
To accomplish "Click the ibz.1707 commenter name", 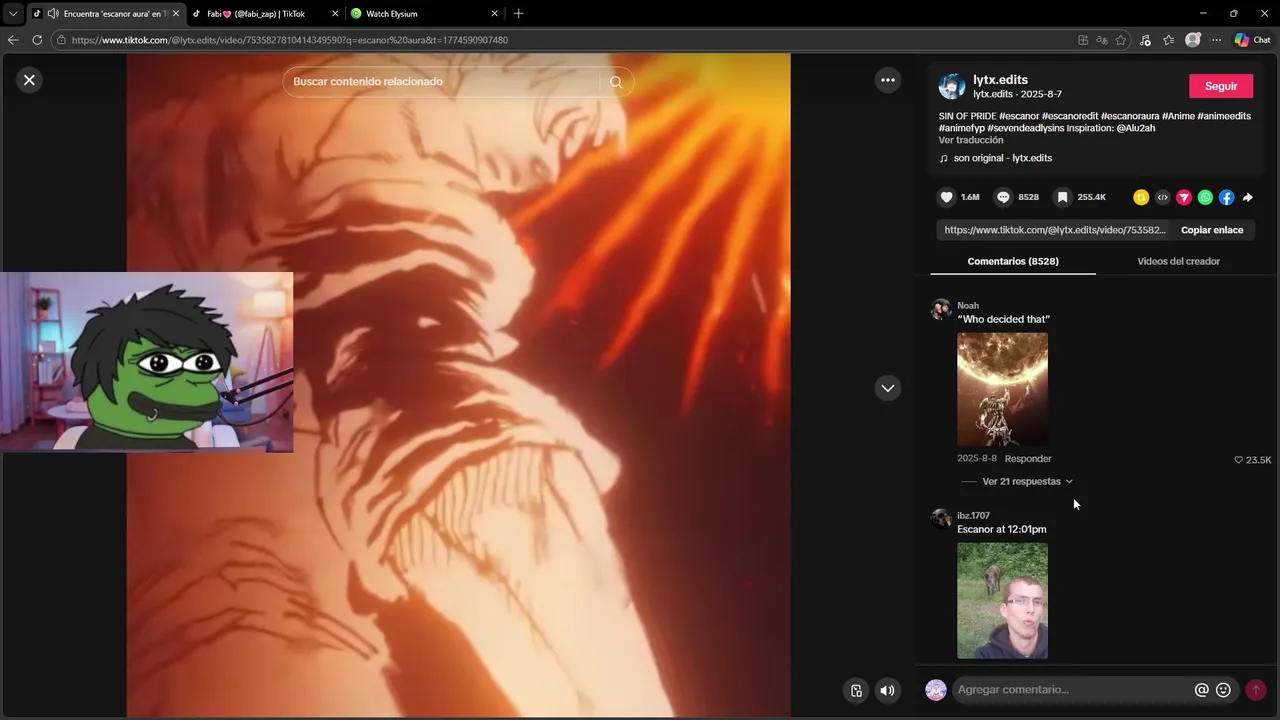I will 973,516.
